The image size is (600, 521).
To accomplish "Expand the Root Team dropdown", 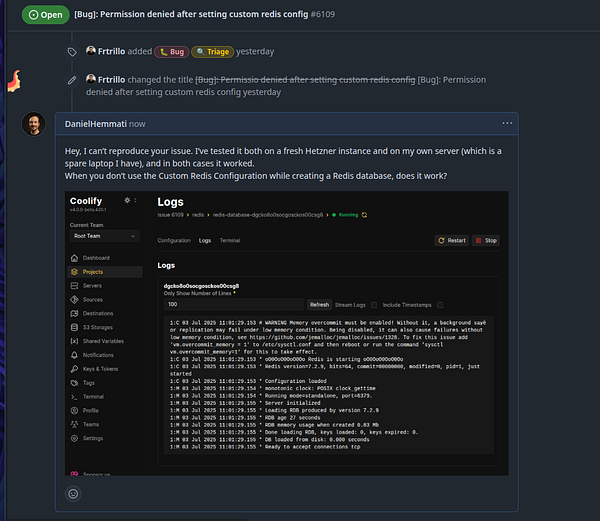I will click(105, 236).
